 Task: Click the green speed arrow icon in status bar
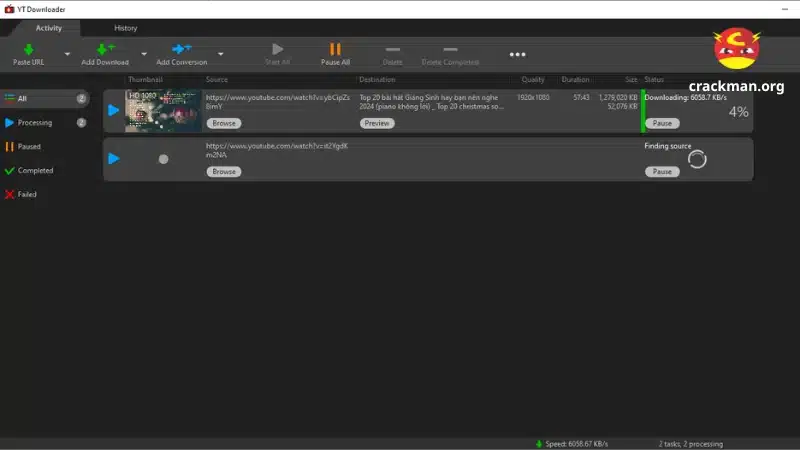539,444
